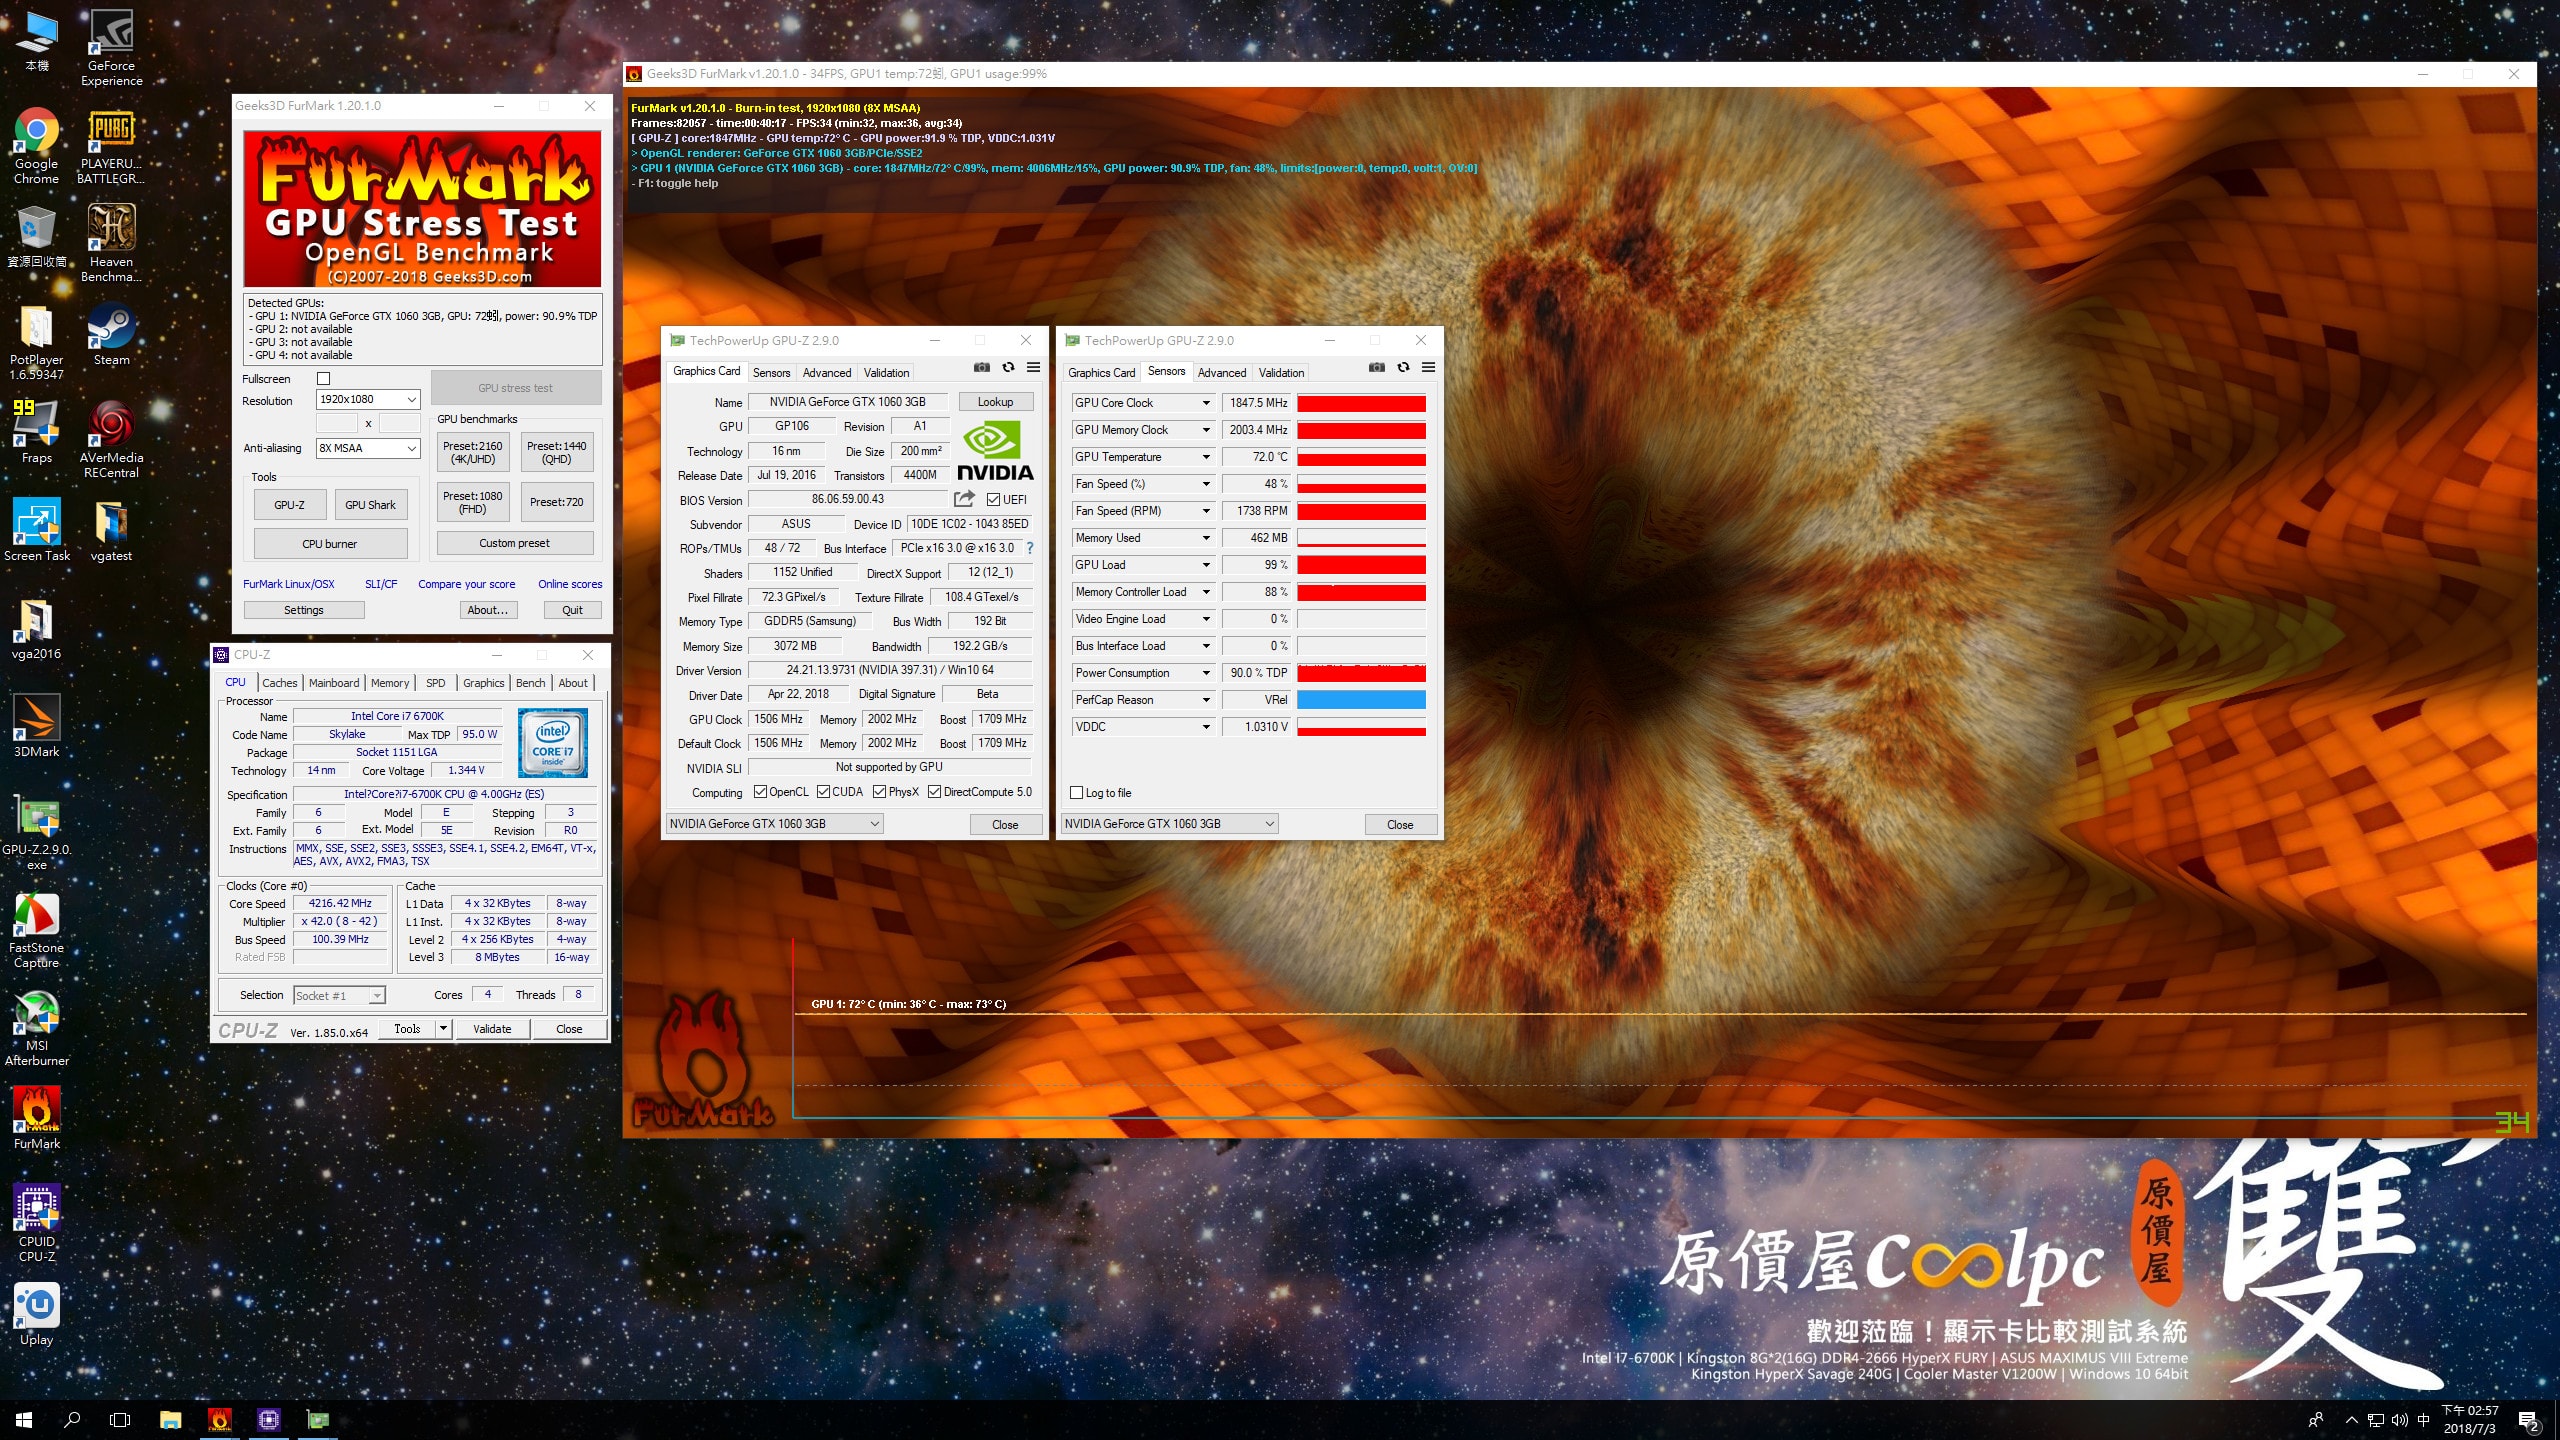Open FurMark desktop shortcut icon
Screen dimensions: 2560x1440
coord(36,1119)
